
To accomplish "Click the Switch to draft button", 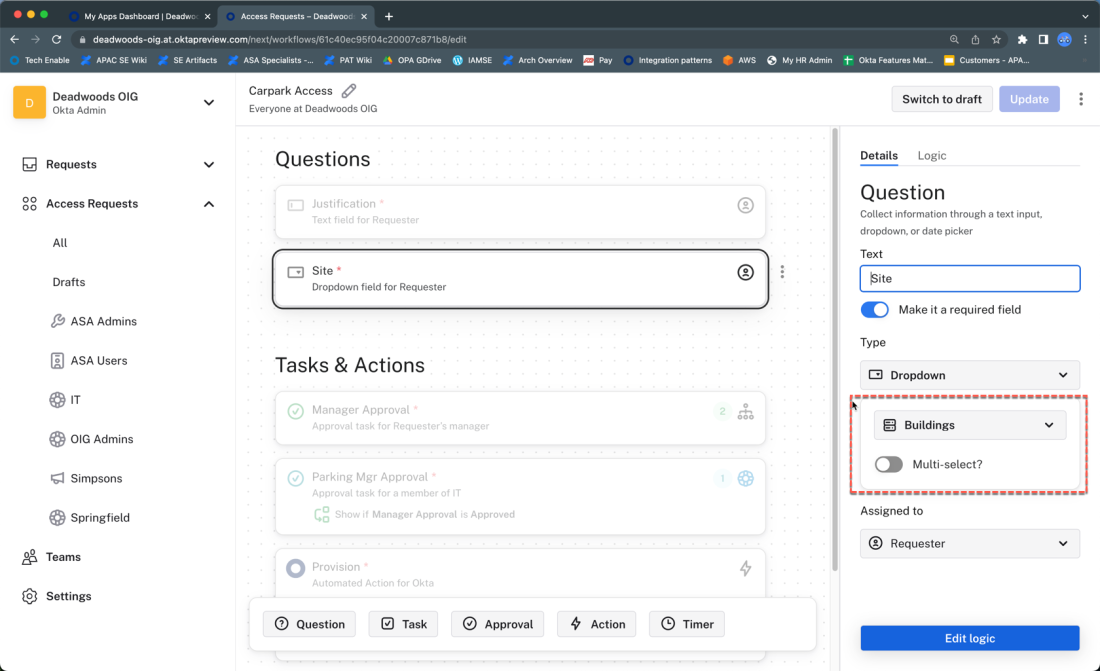I will [x=941, y=99].
